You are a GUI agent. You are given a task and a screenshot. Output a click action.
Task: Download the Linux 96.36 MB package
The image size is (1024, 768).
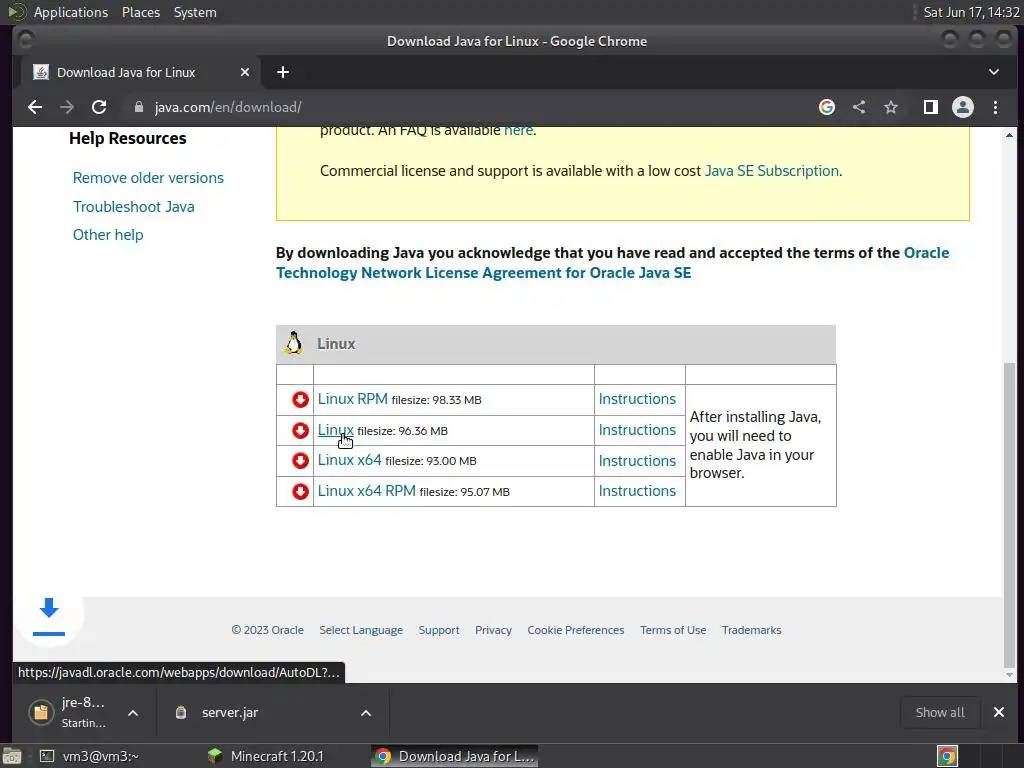tap(336, 430)
